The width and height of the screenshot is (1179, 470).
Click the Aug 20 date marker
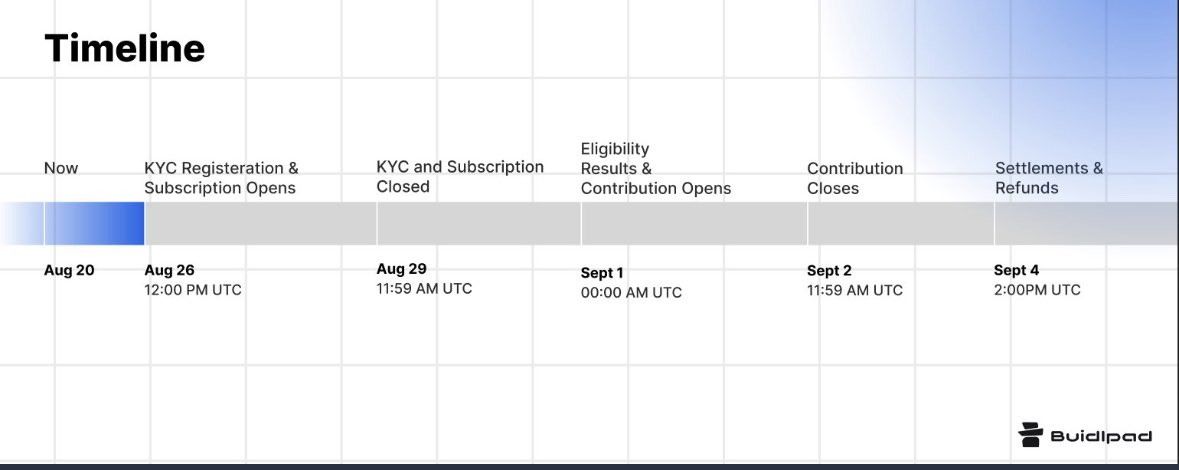(x=69, y=270)
